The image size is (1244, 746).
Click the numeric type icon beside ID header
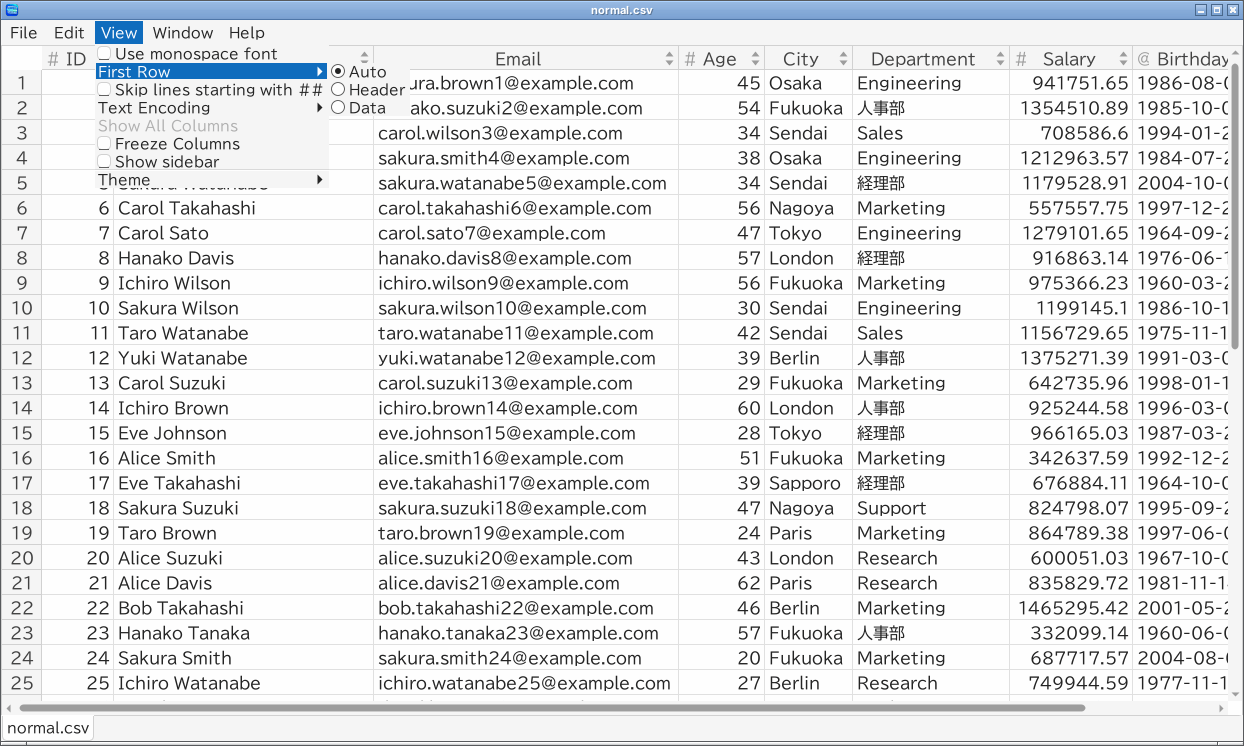(53, 59)
